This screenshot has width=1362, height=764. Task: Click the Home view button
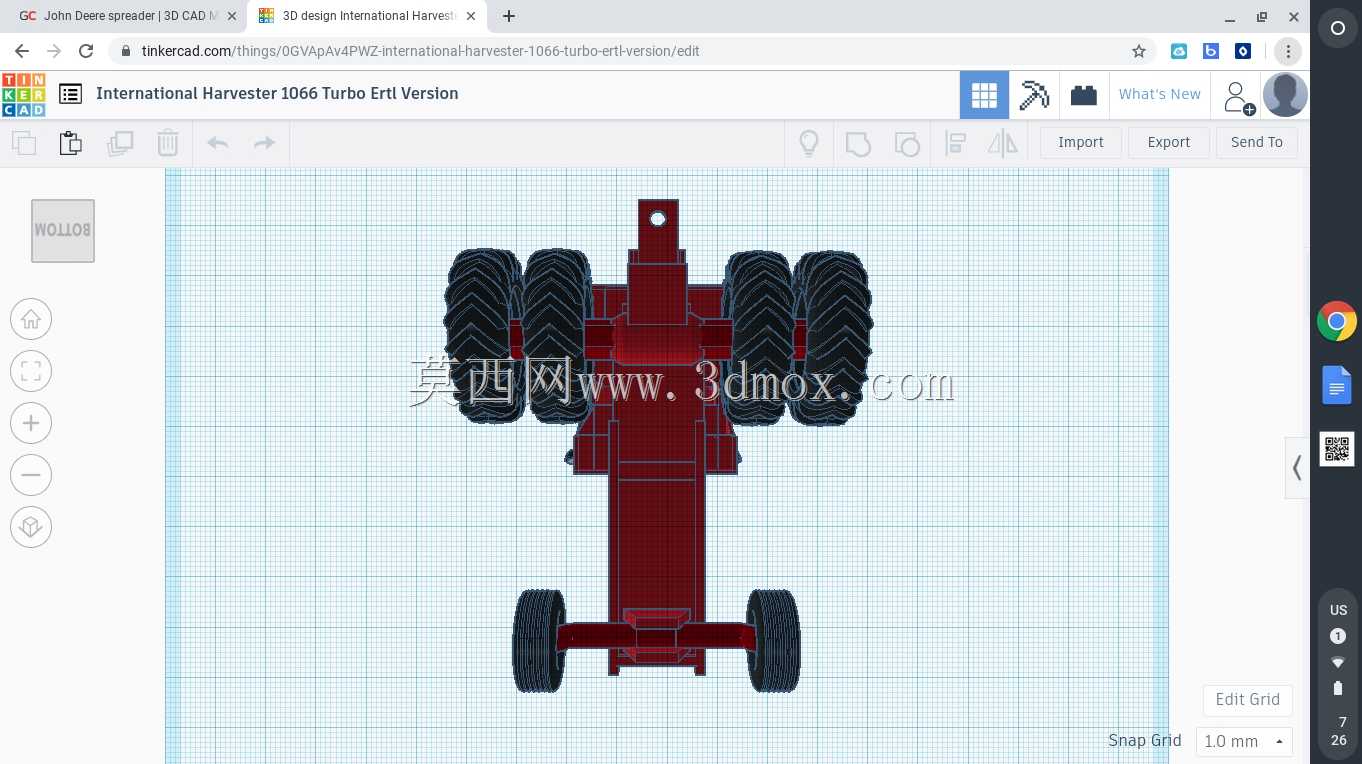pos(31,319)
